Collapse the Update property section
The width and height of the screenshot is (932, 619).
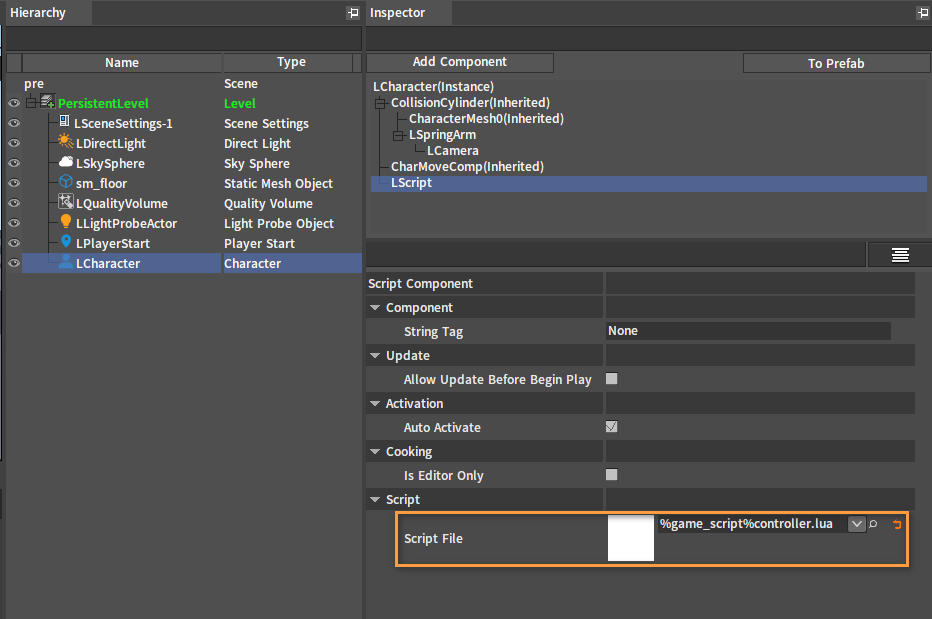pyautogui.click(x=375, y=356)
